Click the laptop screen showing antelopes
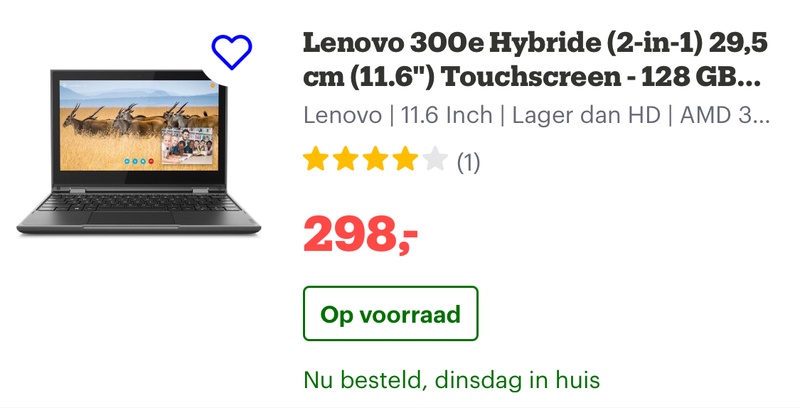The height and width of the screenshot is (408, 800). [x=138, y=126]
